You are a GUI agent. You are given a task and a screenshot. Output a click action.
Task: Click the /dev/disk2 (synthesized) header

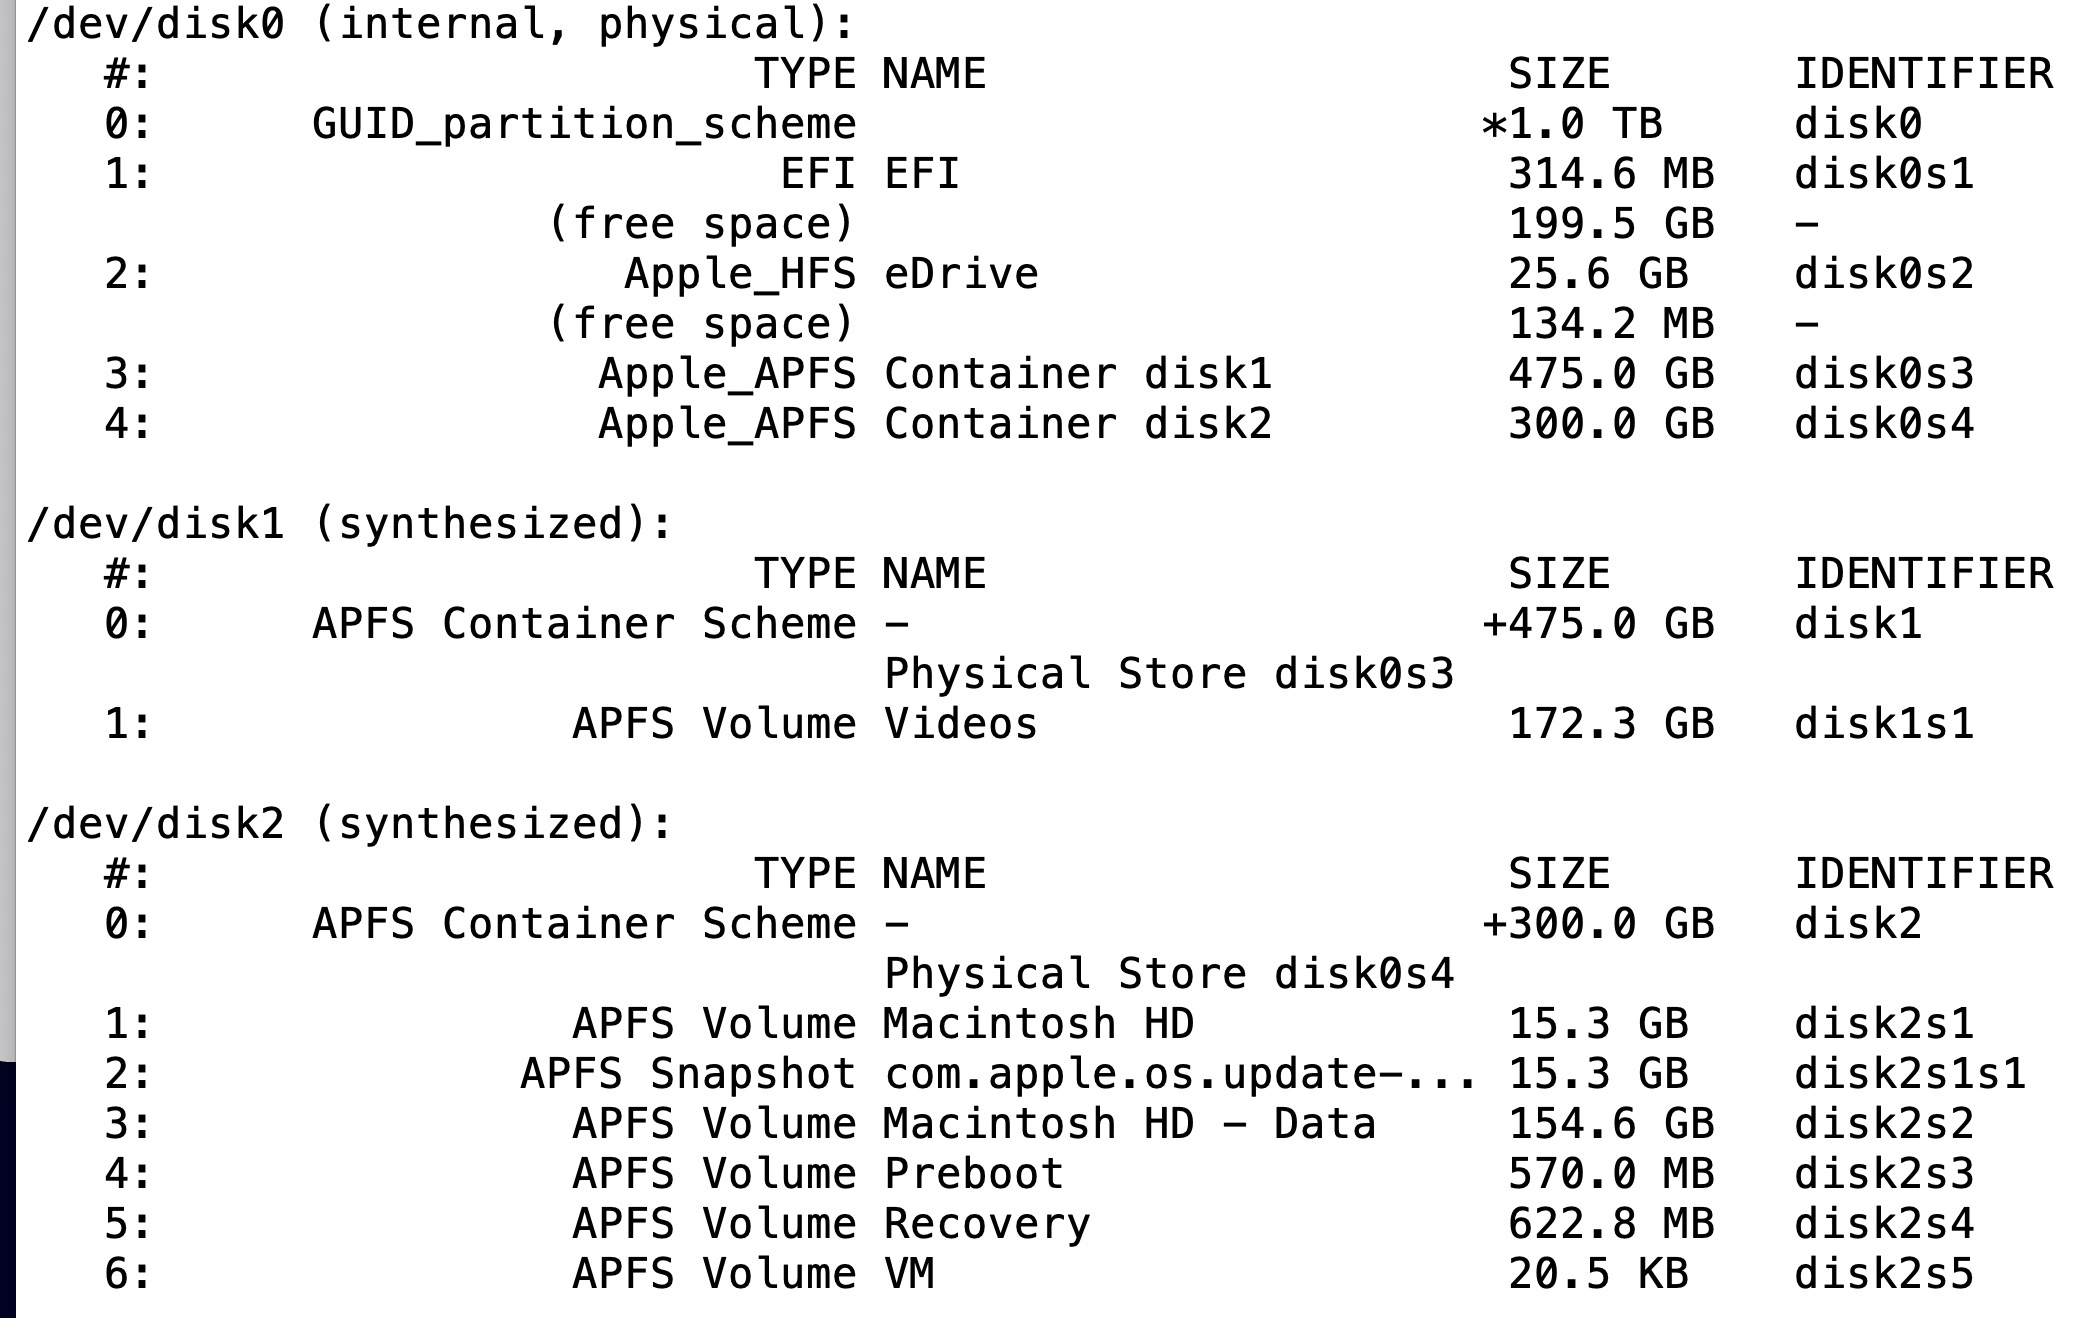click(350, 824)
